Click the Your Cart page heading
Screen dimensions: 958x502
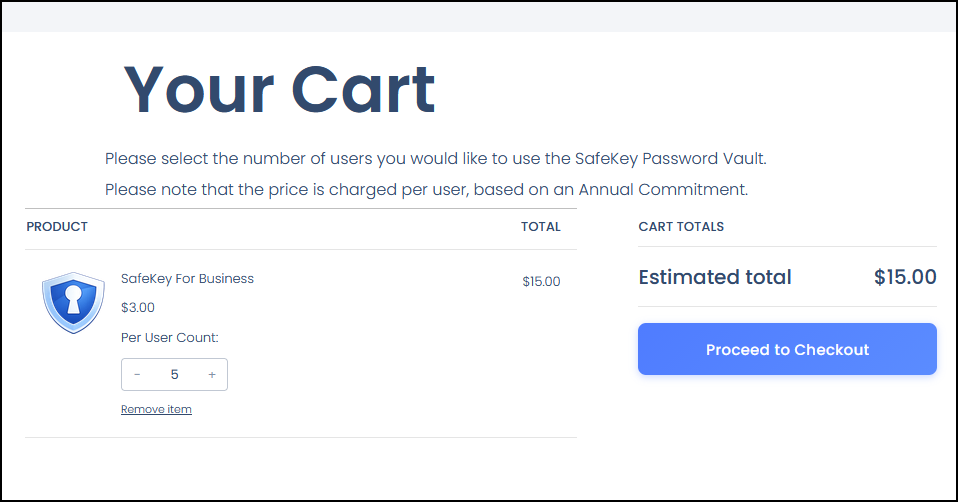(279, 90)
